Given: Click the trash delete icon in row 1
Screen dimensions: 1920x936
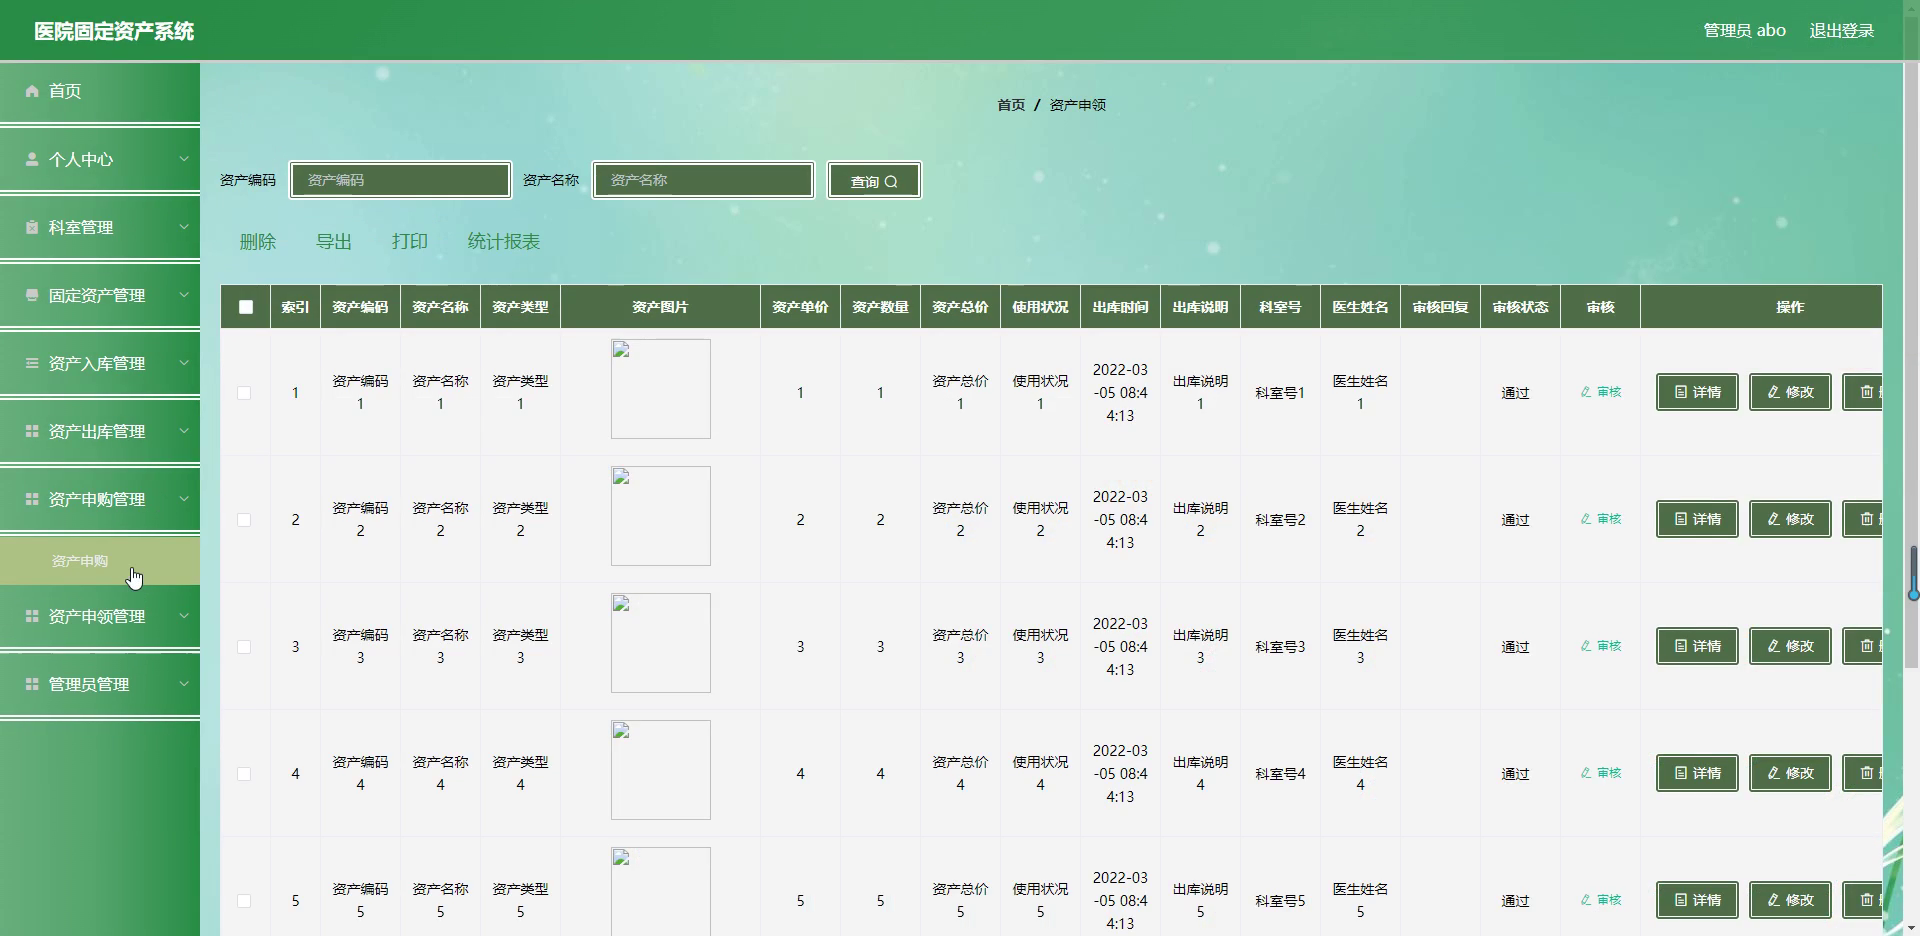Looking at the screenshot, I should 1867,392.
